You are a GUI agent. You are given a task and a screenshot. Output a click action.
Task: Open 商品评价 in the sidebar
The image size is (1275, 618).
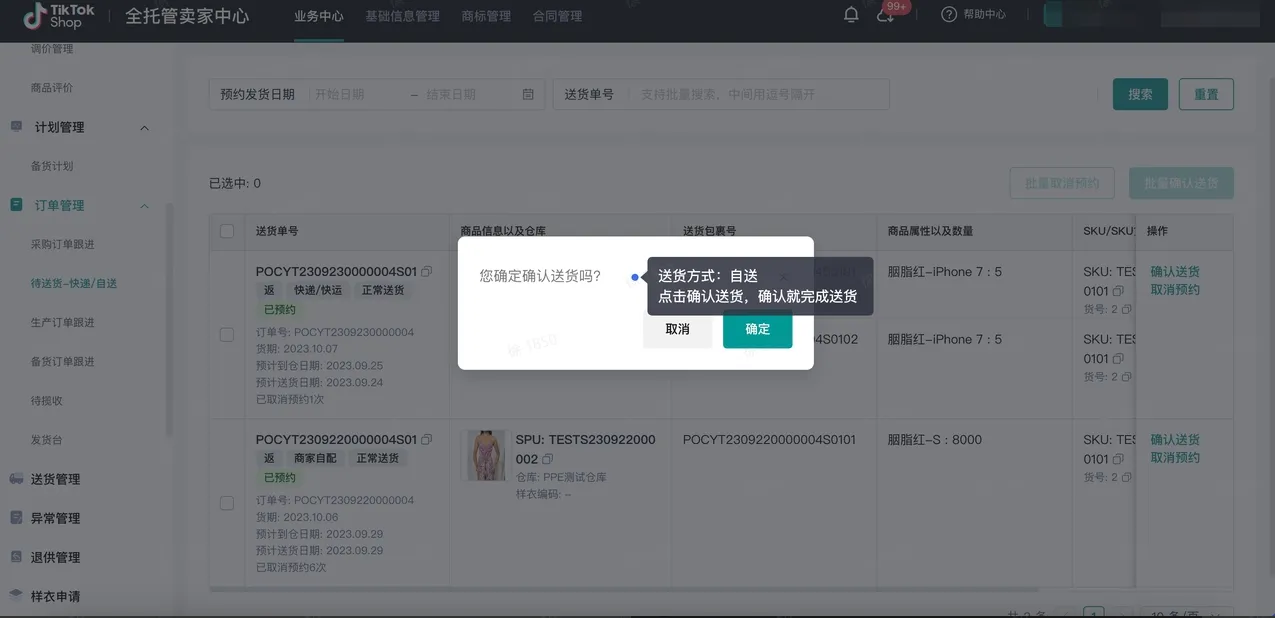tap(52, 88)
